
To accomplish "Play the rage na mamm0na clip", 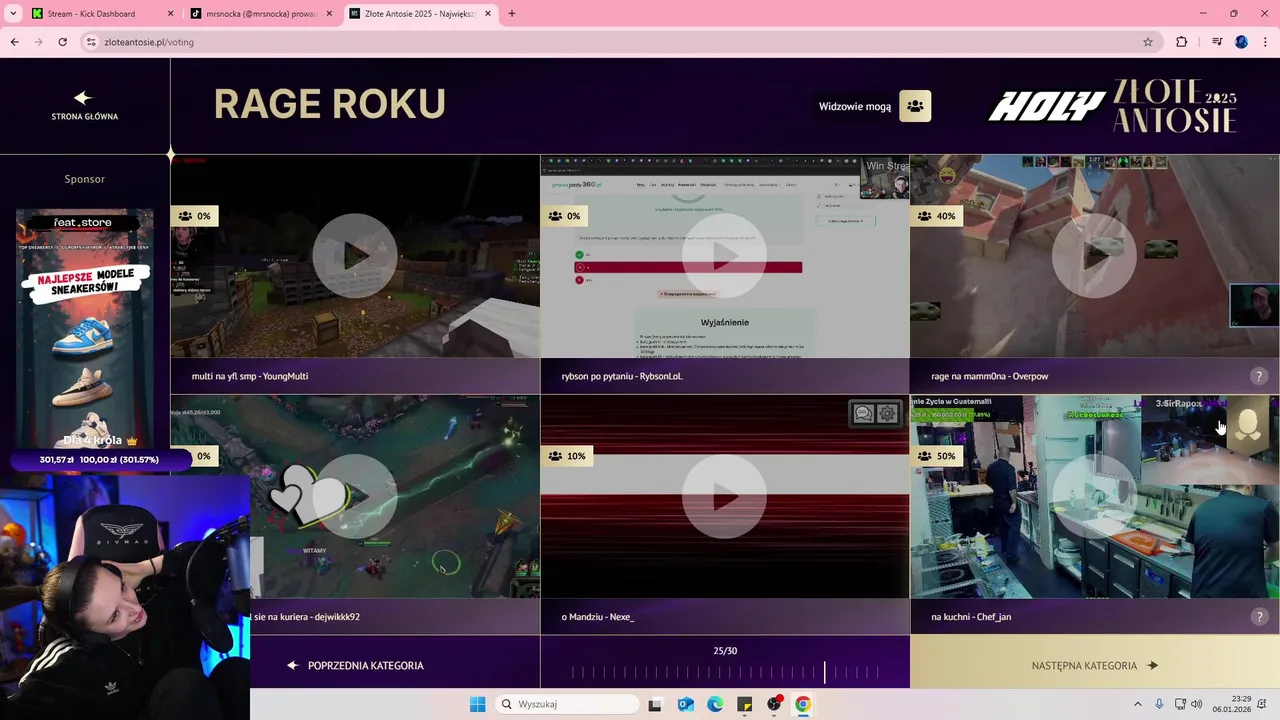I will coord(1094,256).
